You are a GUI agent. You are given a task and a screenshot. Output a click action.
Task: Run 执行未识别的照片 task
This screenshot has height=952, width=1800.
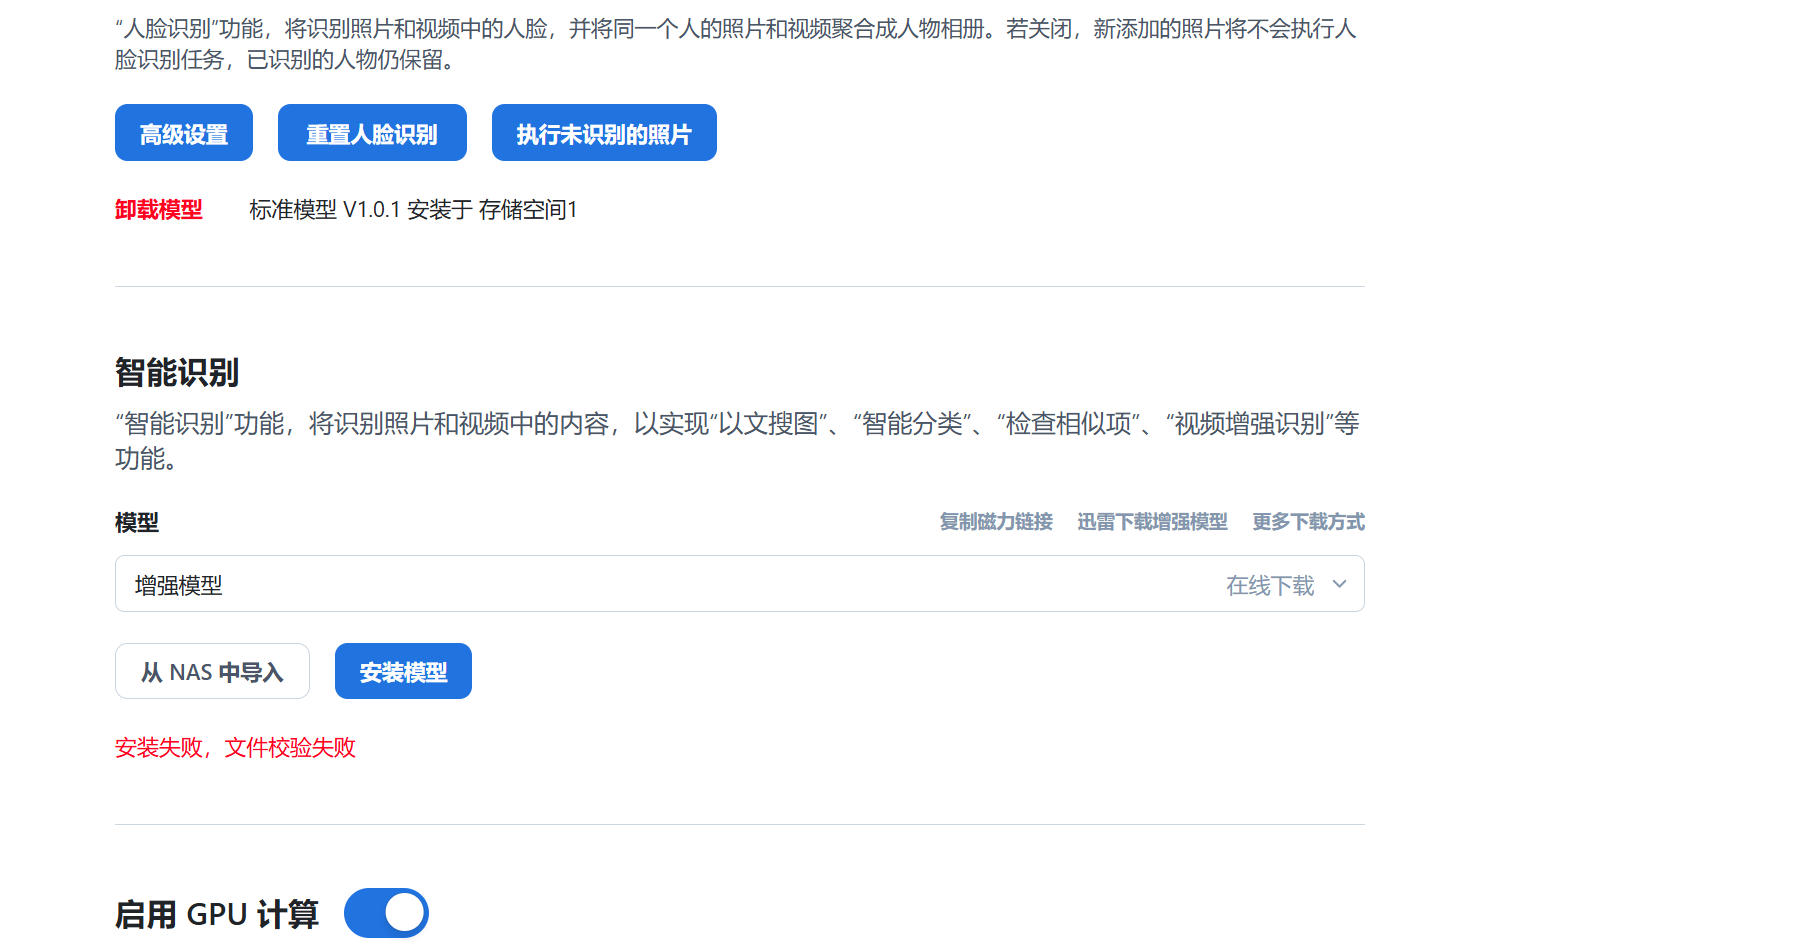(604, 133)
